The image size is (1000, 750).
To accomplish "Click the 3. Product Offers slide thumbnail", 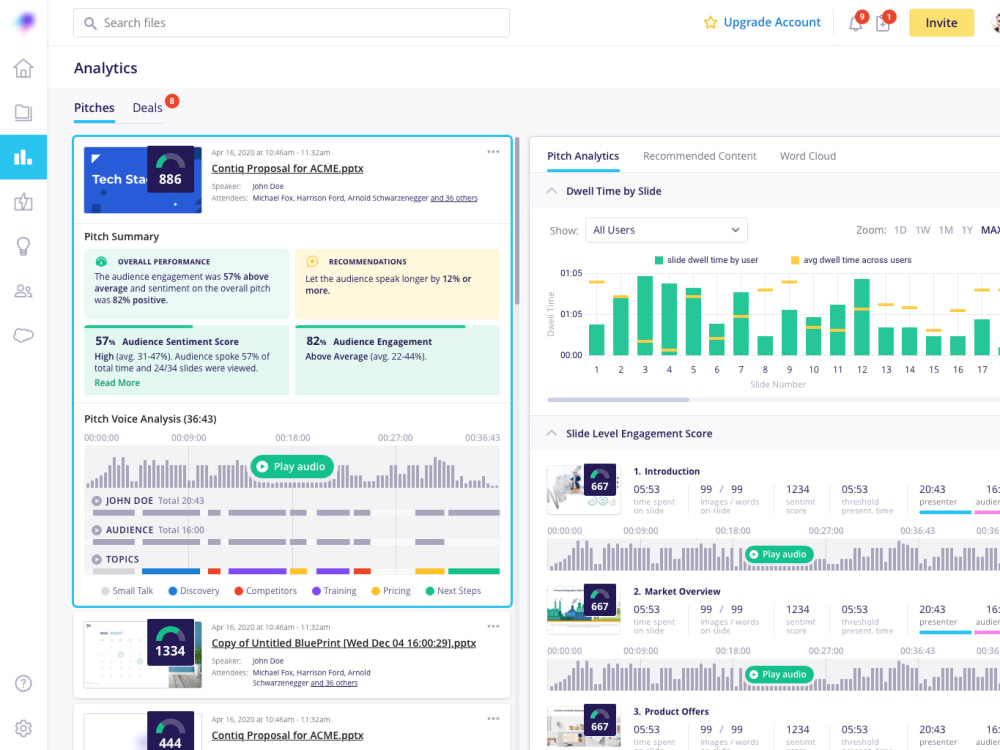I will (584, 727).
